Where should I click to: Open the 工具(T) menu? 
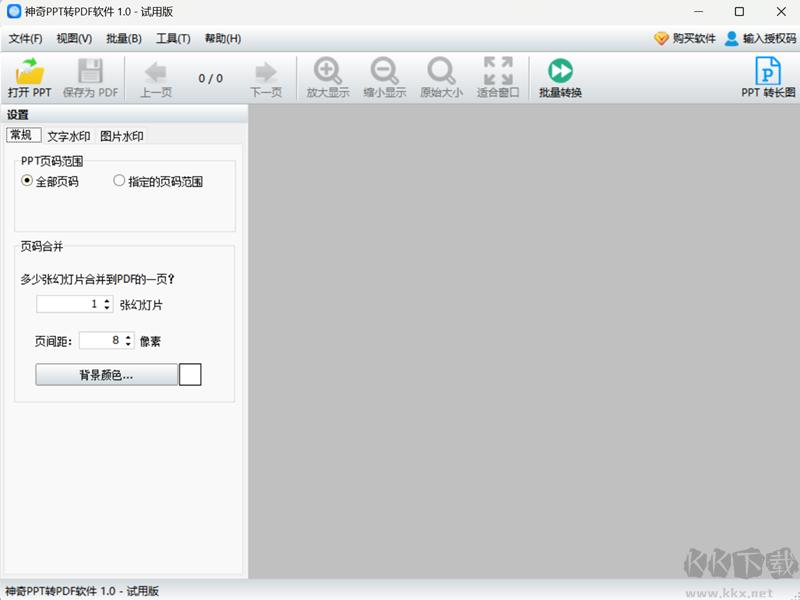172,38
